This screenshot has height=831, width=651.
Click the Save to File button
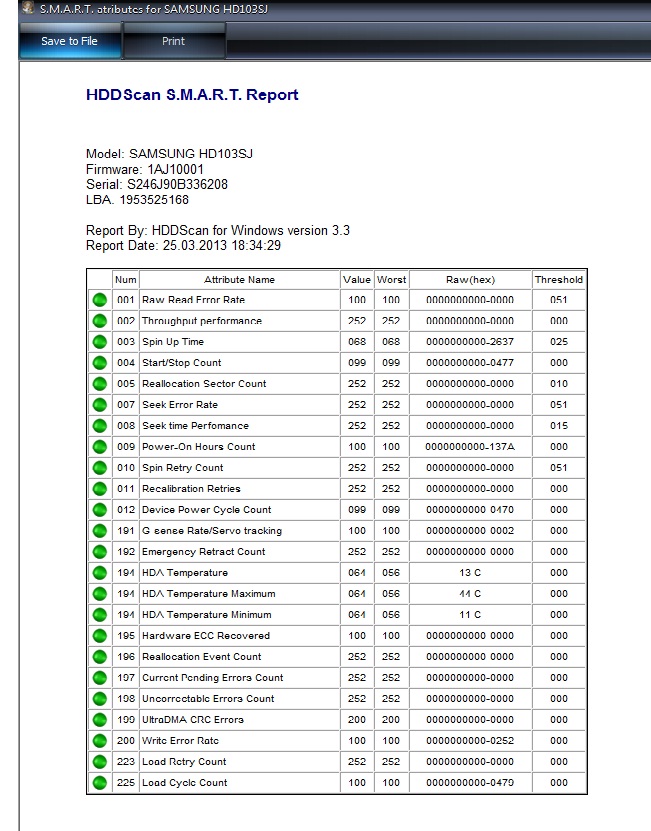coord(69,41)
